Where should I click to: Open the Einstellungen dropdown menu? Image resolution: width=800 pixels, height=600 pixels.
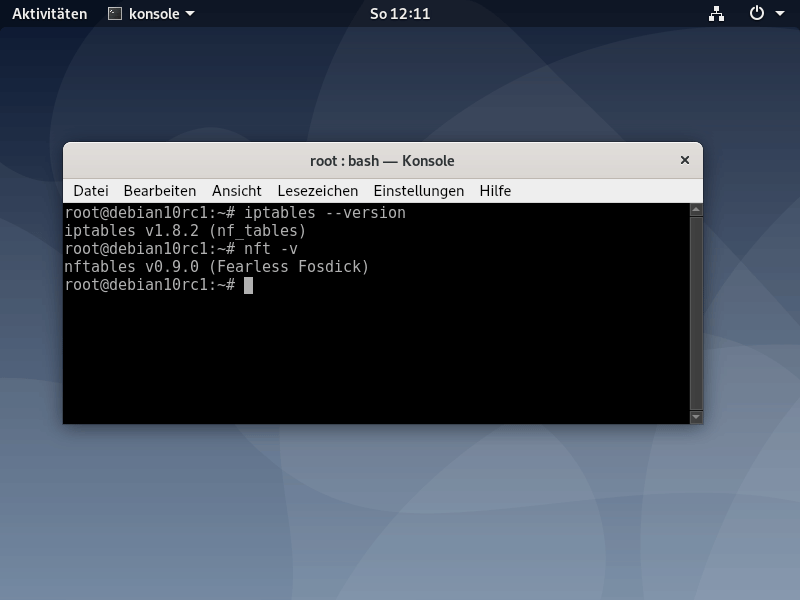419,190
